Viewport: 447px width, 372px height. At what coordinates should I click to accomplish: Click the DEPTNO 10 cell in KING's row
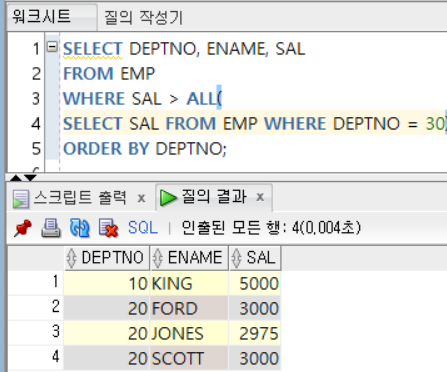(107, 284)
